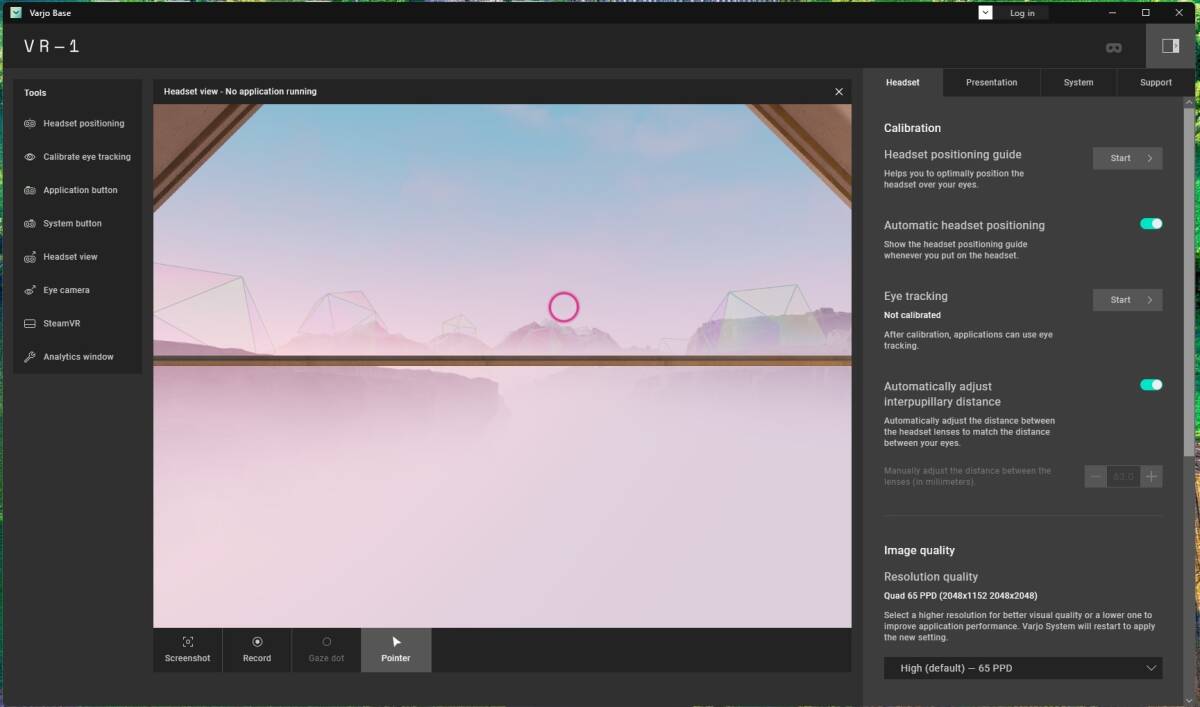Disable Automatic headset positioning switch
This screenshot has height=707, width=1200.
pos(1151,224)
